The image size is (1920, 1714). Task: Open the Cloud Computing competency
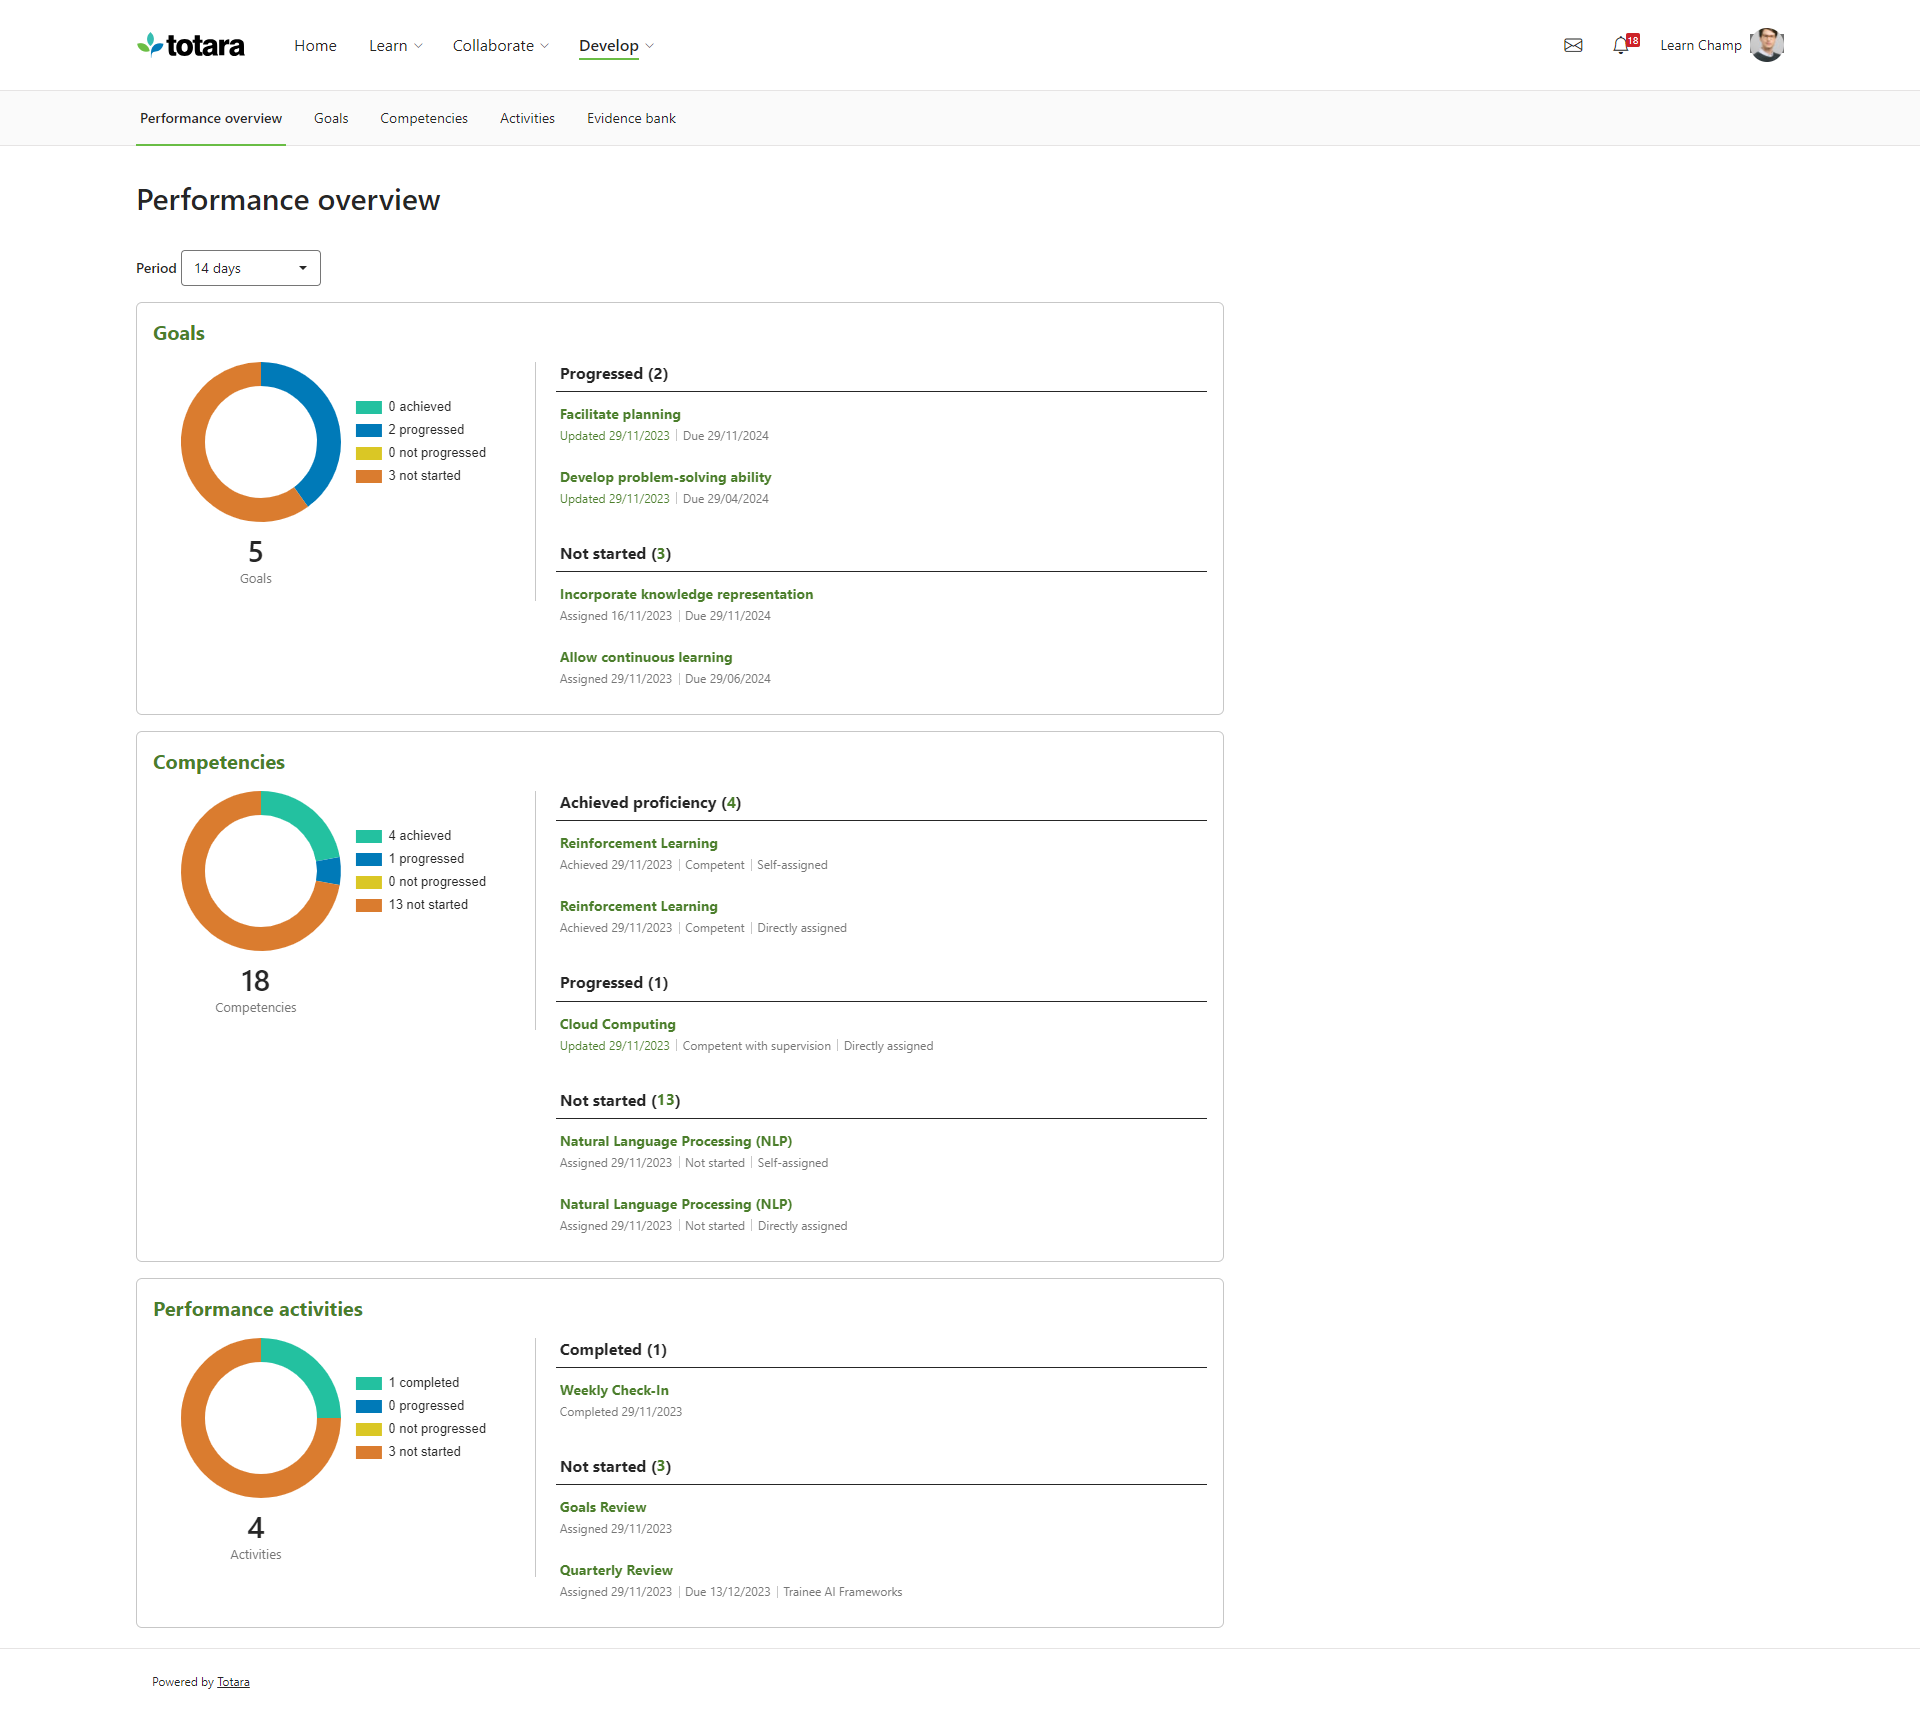617,1023
